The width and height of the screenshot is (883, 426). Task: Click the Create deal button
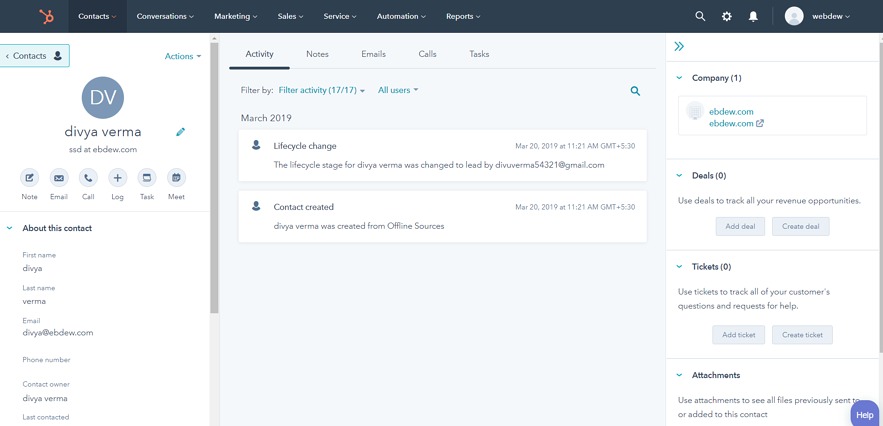800,227
